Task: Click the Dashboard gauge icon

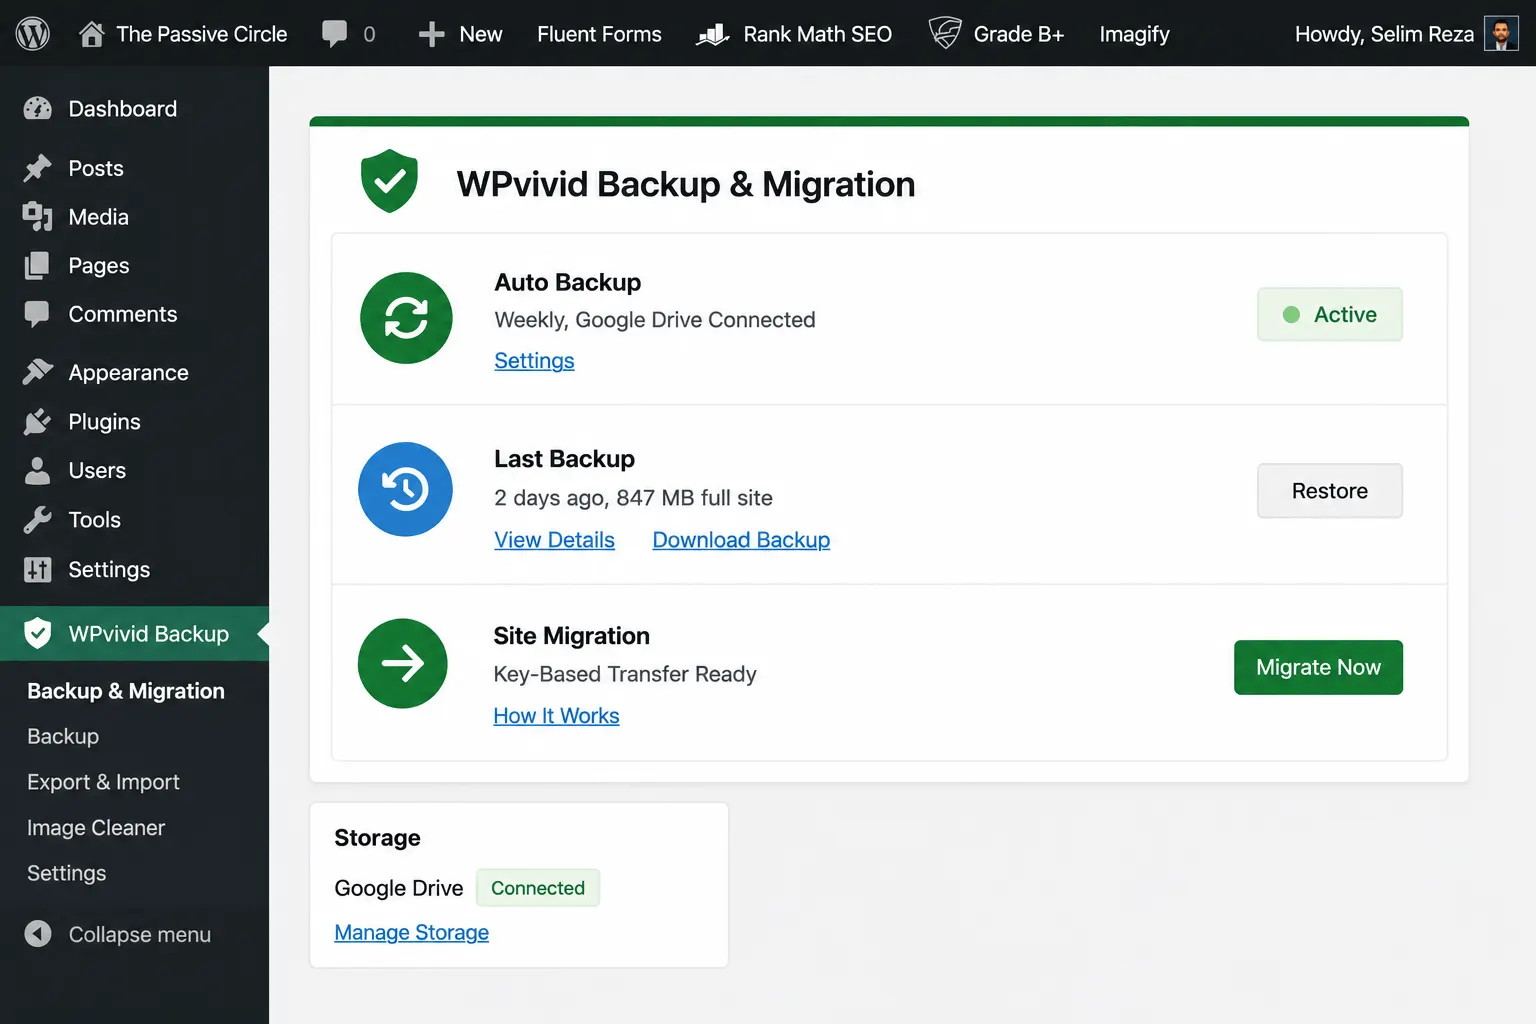Action: click(x=38, y=109)
